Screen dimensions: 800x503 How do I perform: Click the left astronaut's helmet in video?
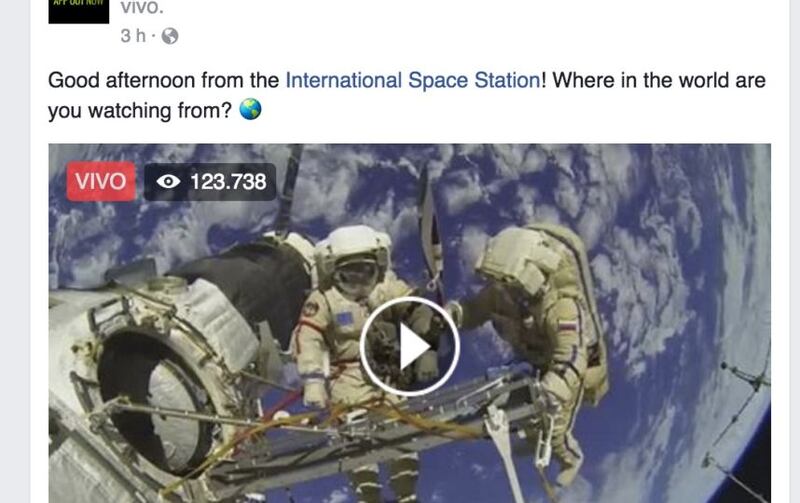pyautogui.click(x=353, y=260)
